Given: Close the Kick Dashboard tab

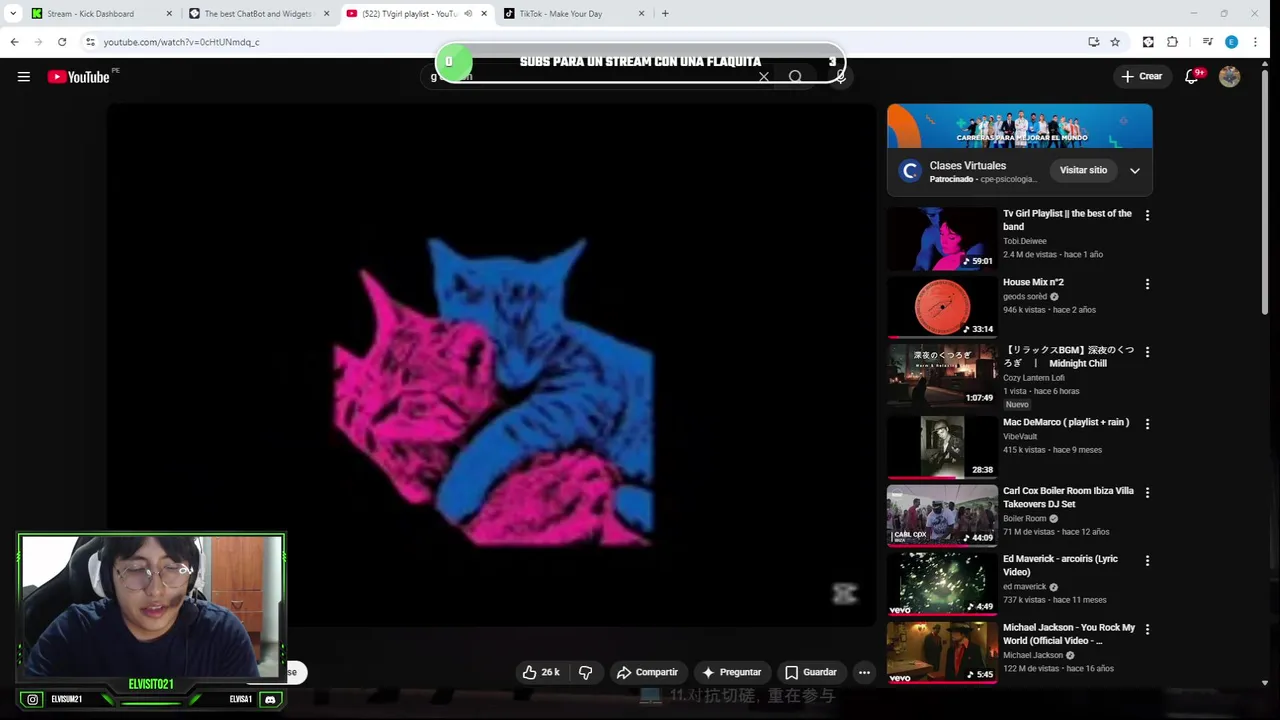Looking at the screenshot, I should point(168,14).
